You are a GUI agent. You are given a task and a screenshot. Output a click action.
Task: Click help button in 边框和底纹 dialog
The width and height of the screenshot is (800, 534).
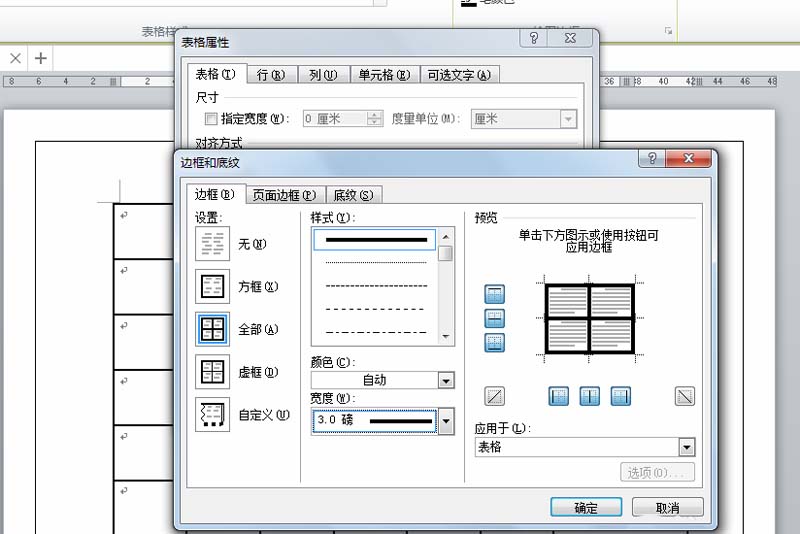652,158
